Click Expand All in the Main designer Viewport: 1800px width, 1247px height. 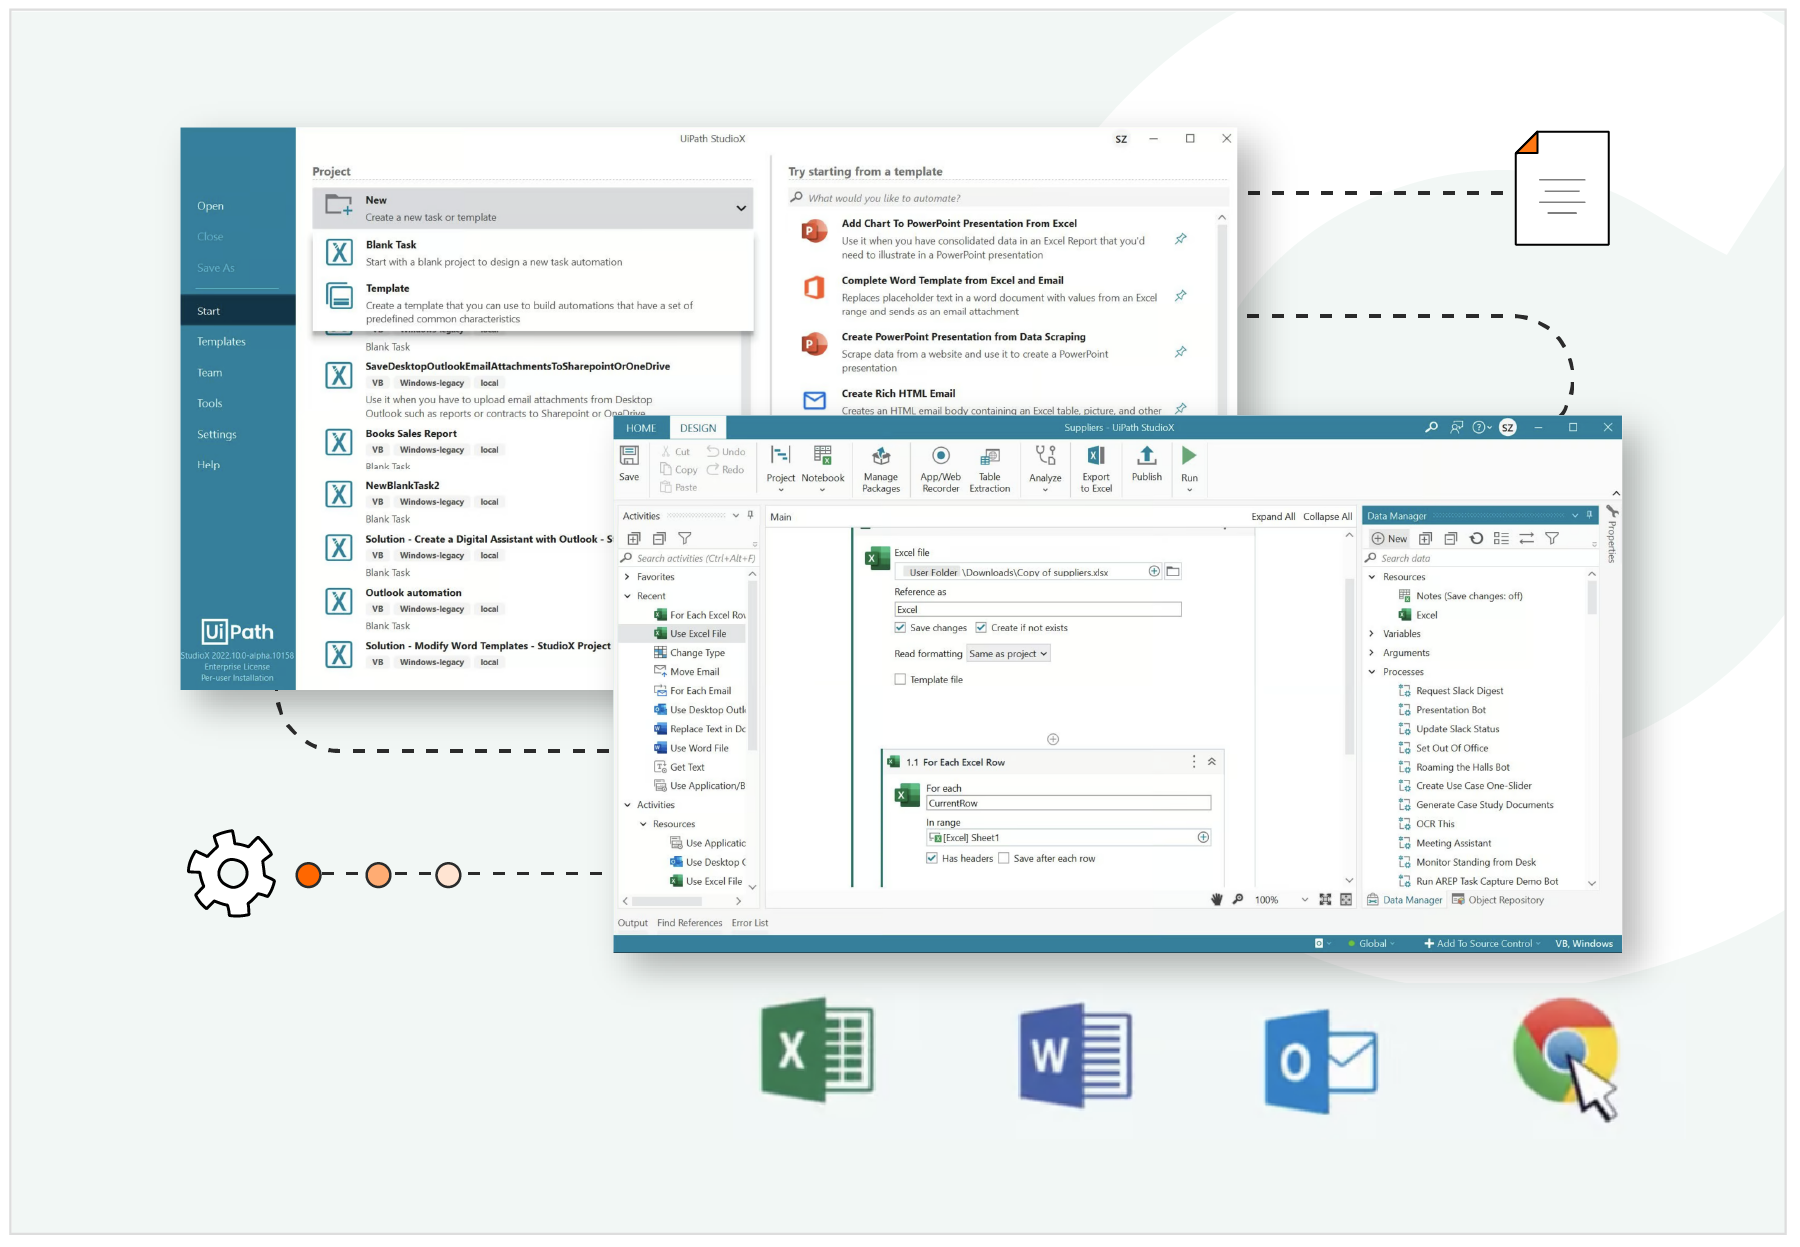(x=1273, y=517)
